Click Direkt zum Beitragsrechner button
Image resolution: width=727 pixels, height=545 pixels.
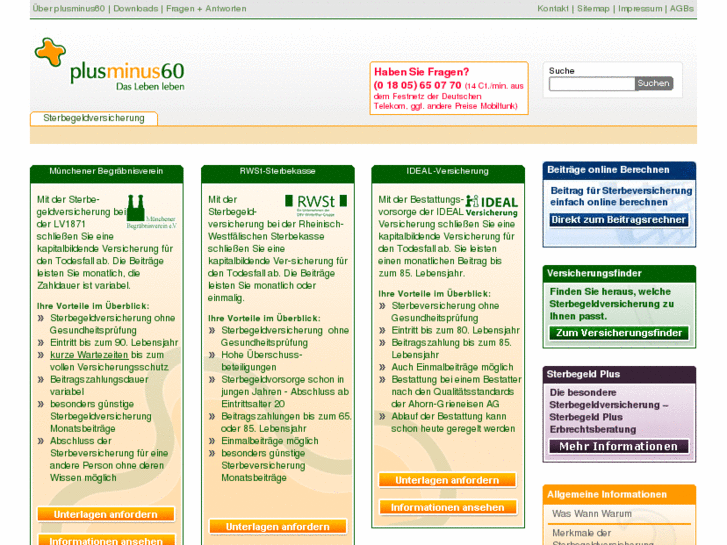(x=619, y=220)
